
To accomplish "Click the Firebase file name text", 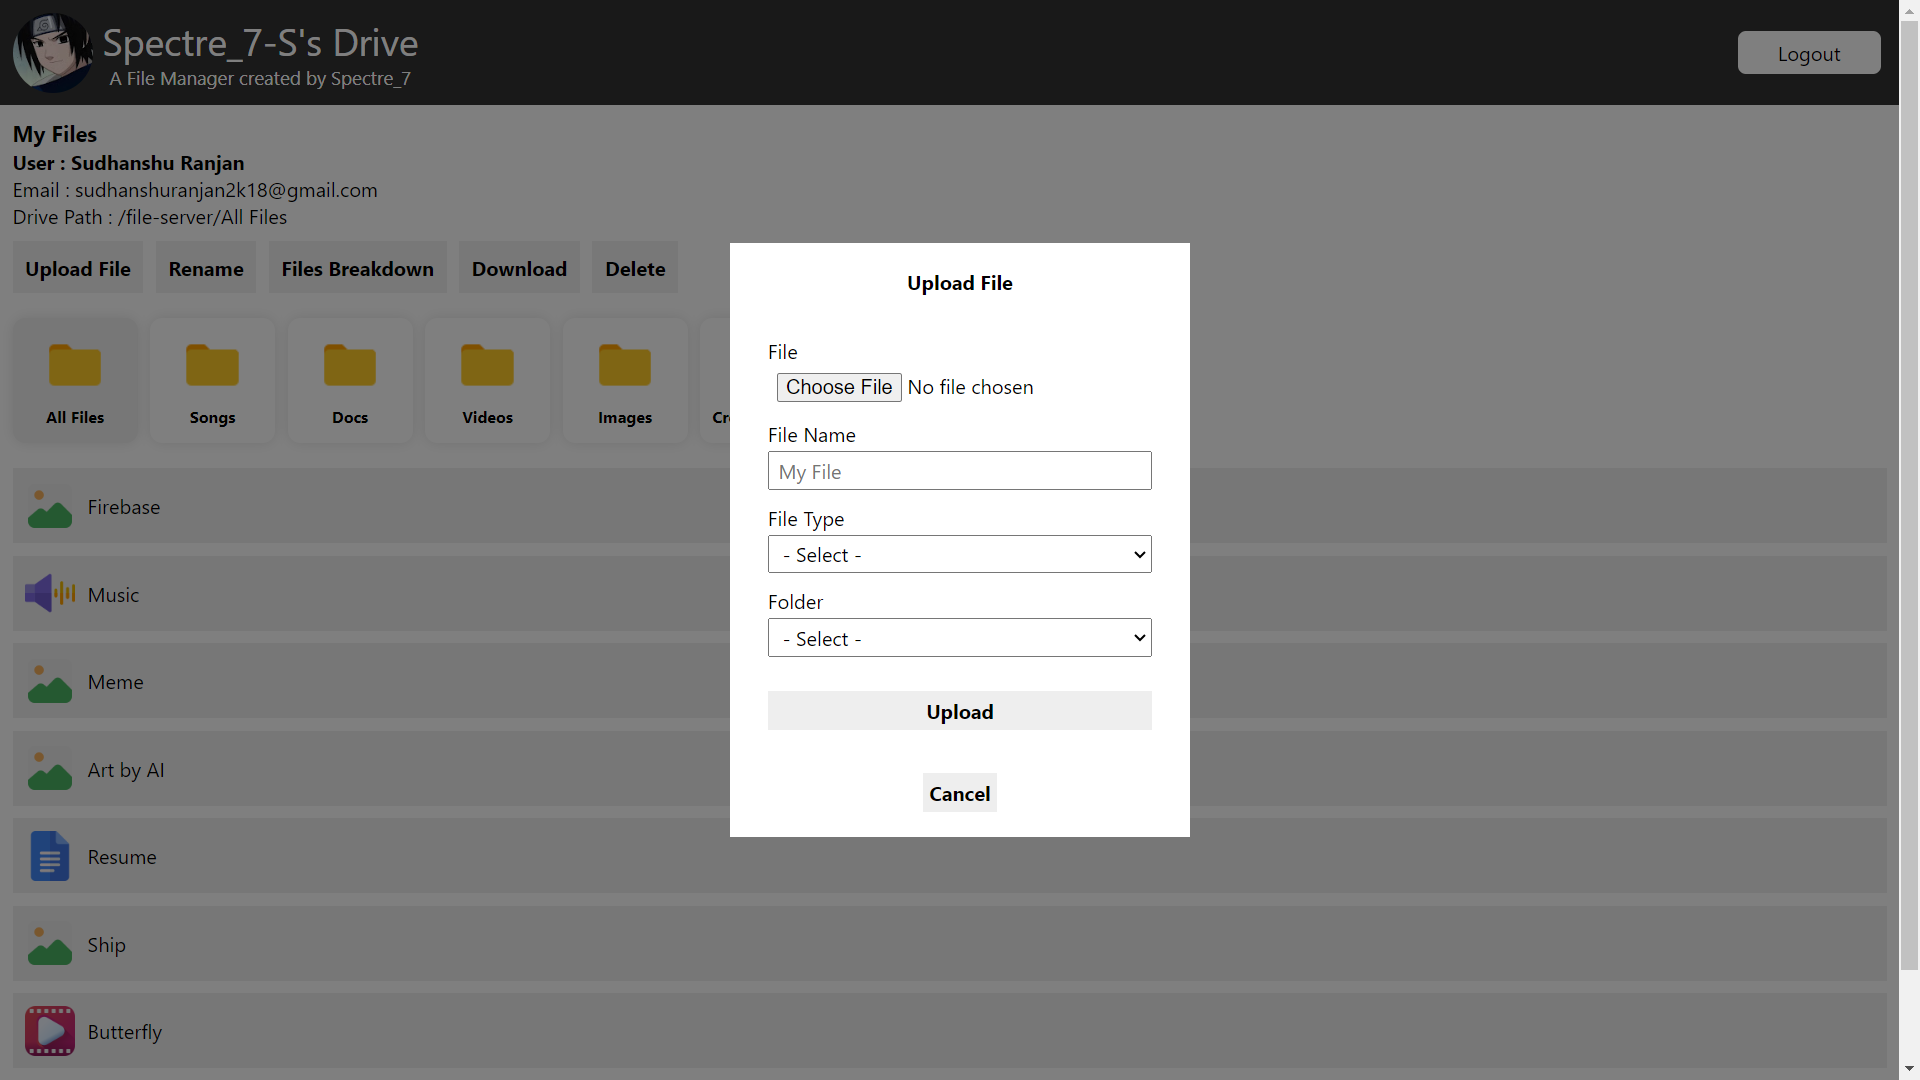I will coord(124,507).
